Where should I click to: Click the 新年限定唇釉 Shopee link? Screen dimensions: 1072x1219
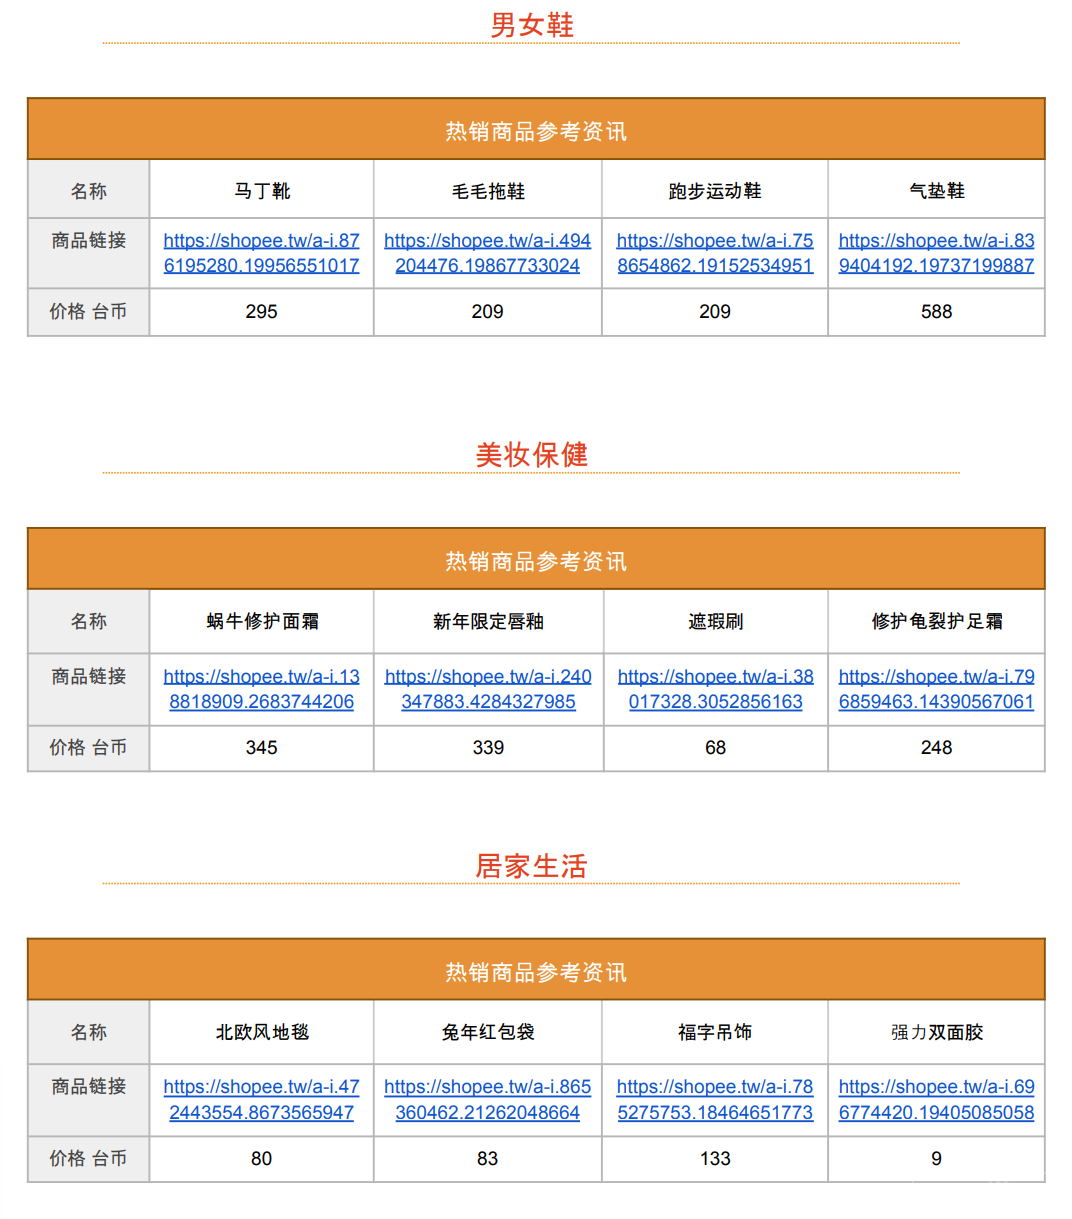click(x=488, y=689)
